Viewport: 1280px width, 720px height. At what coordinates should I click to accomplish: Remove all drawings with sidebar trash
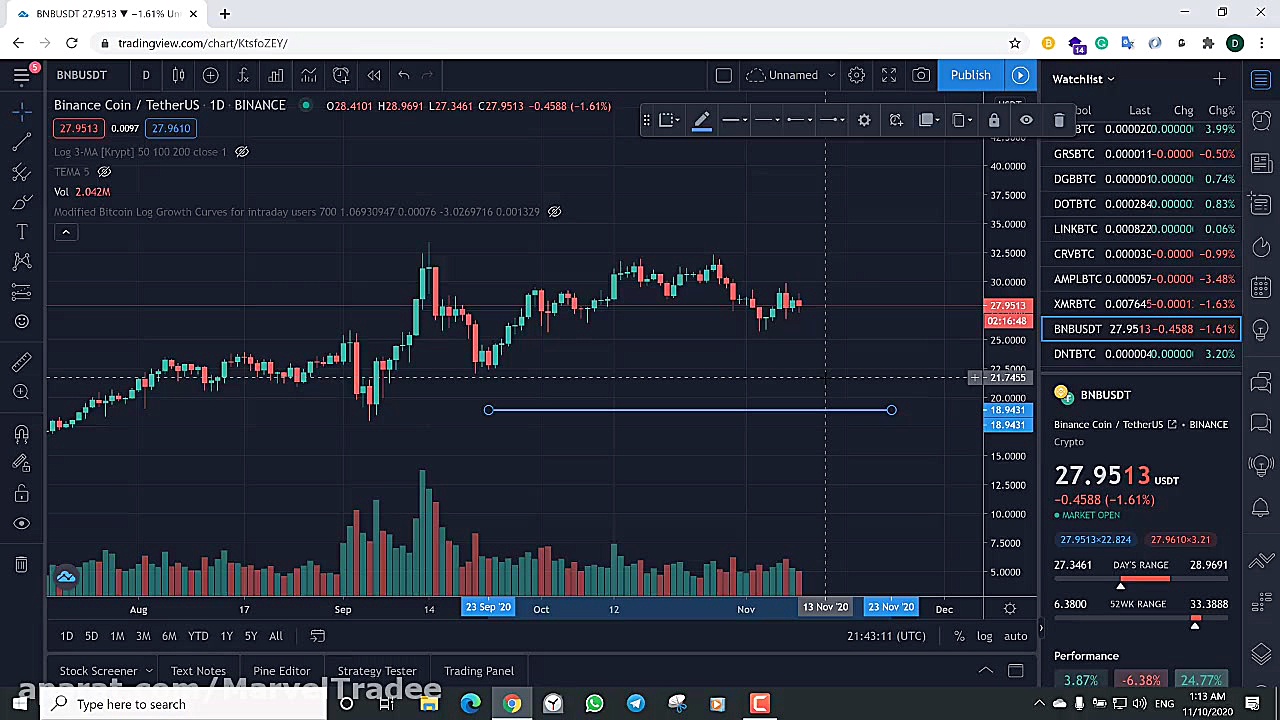pos(21,565)
